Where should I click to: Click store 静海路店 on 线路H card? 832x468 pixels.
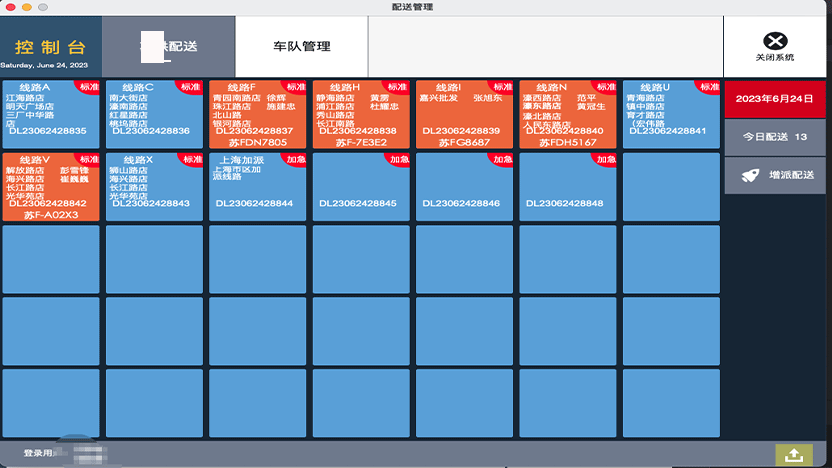point(335,98)
